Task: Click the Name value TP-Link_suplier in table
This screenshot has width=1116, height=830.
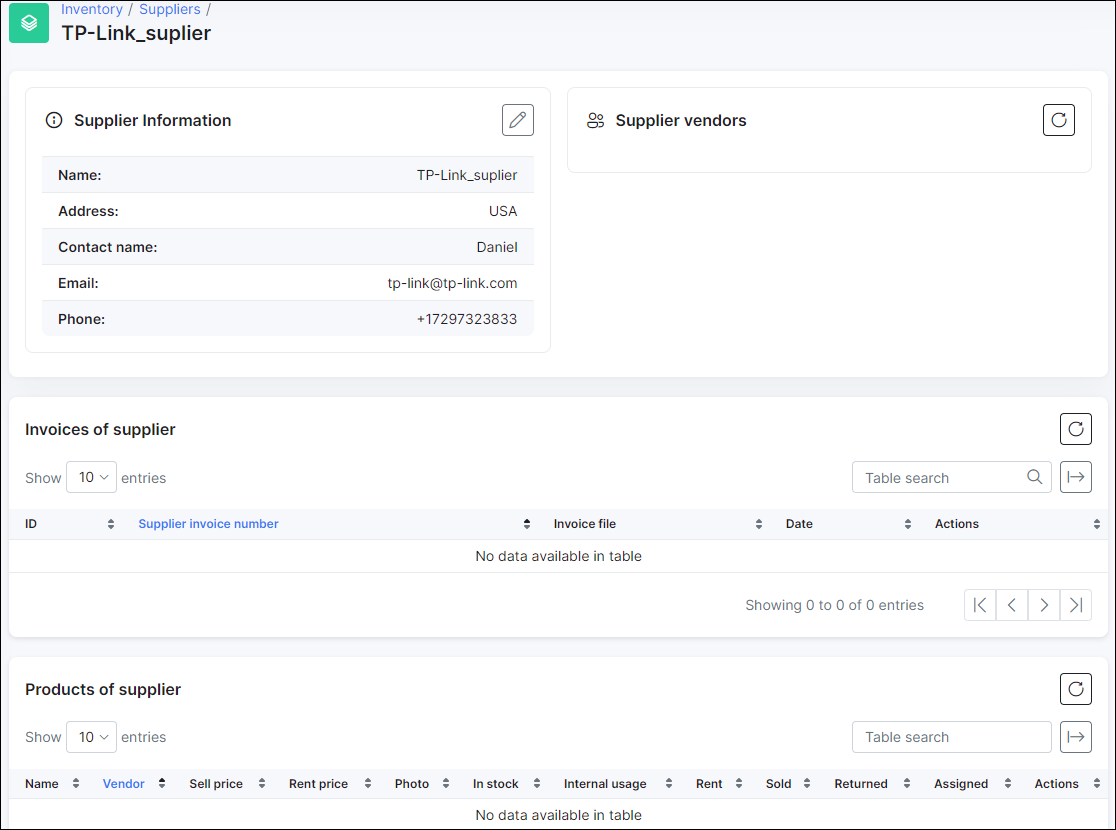Action: pyautogui.click(x=467, y=175)
